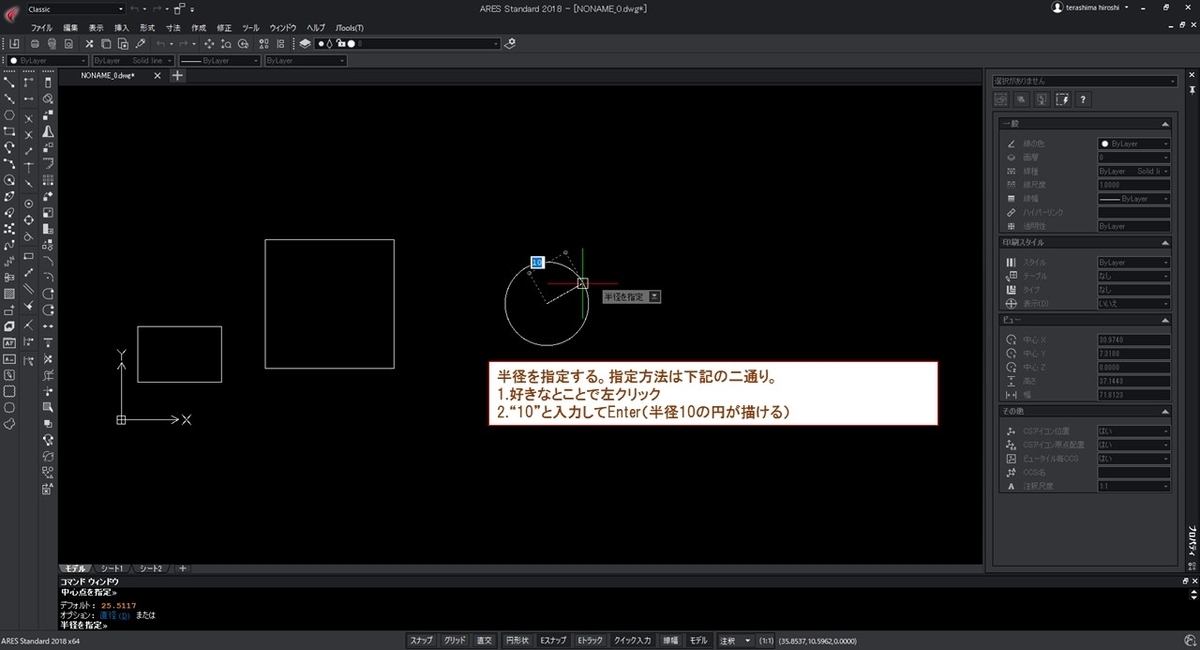Click the first selection icon in Properties palette
Screen dimensions: 1200x650
coord(999,99)
